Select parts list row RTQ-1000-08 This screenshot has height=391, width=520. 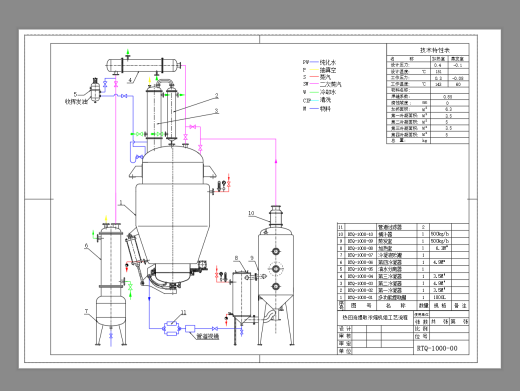tap(403, 248)
